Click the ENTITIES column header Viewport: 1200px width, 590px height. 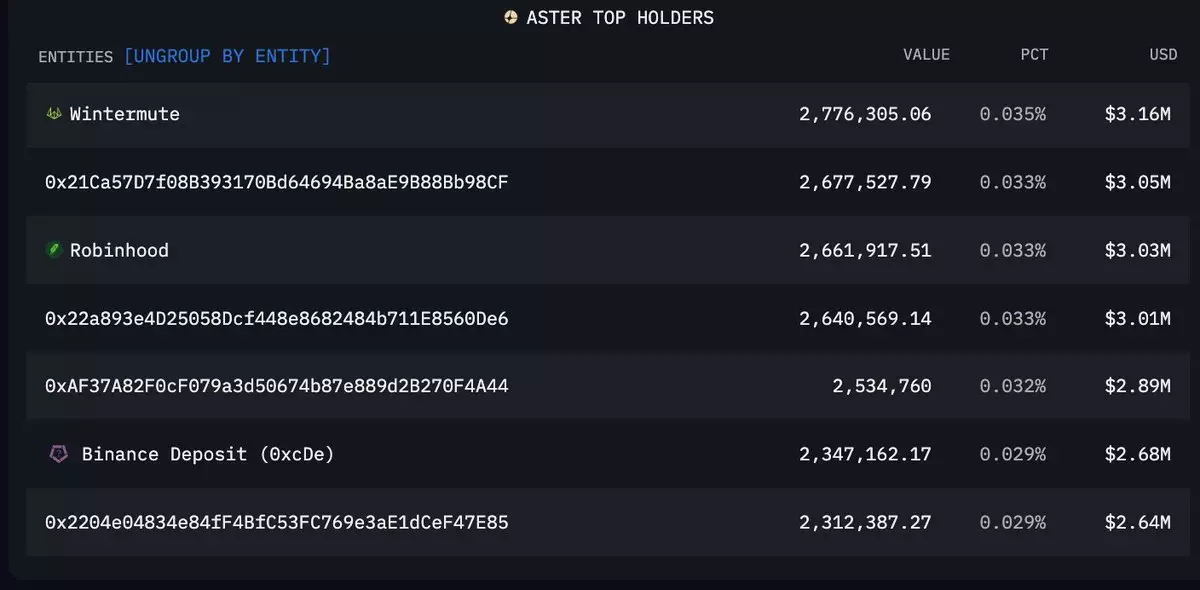pos(75,57)
